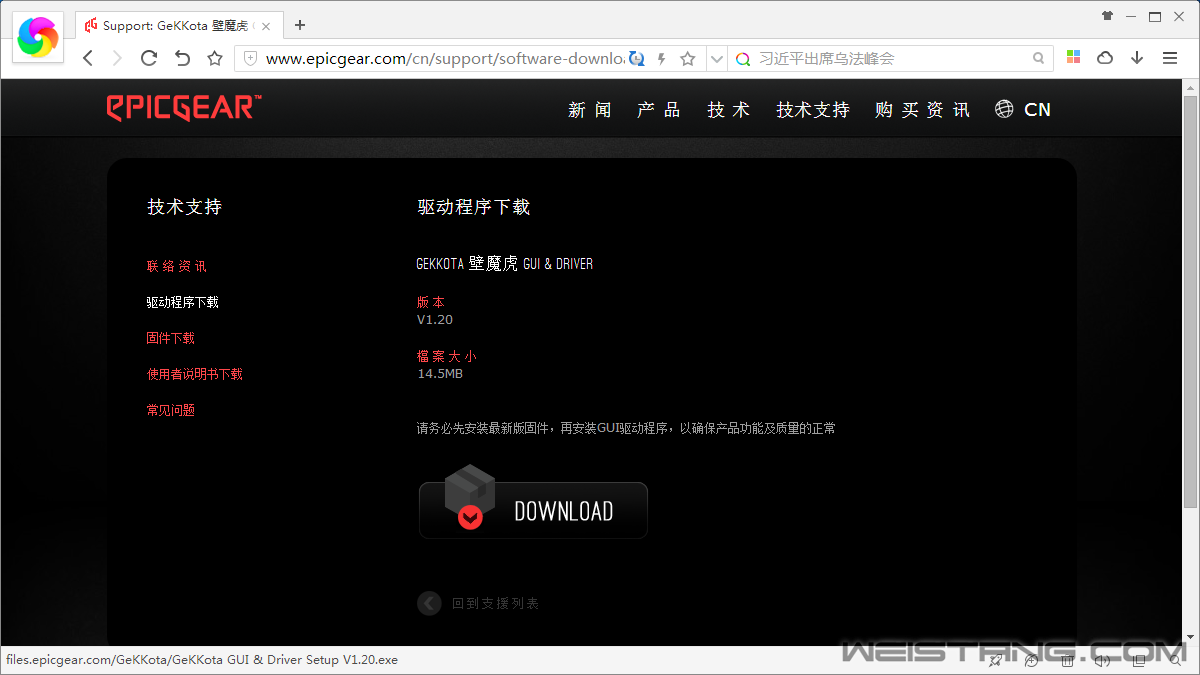Open a new tab with plus button

pos(300,25)
